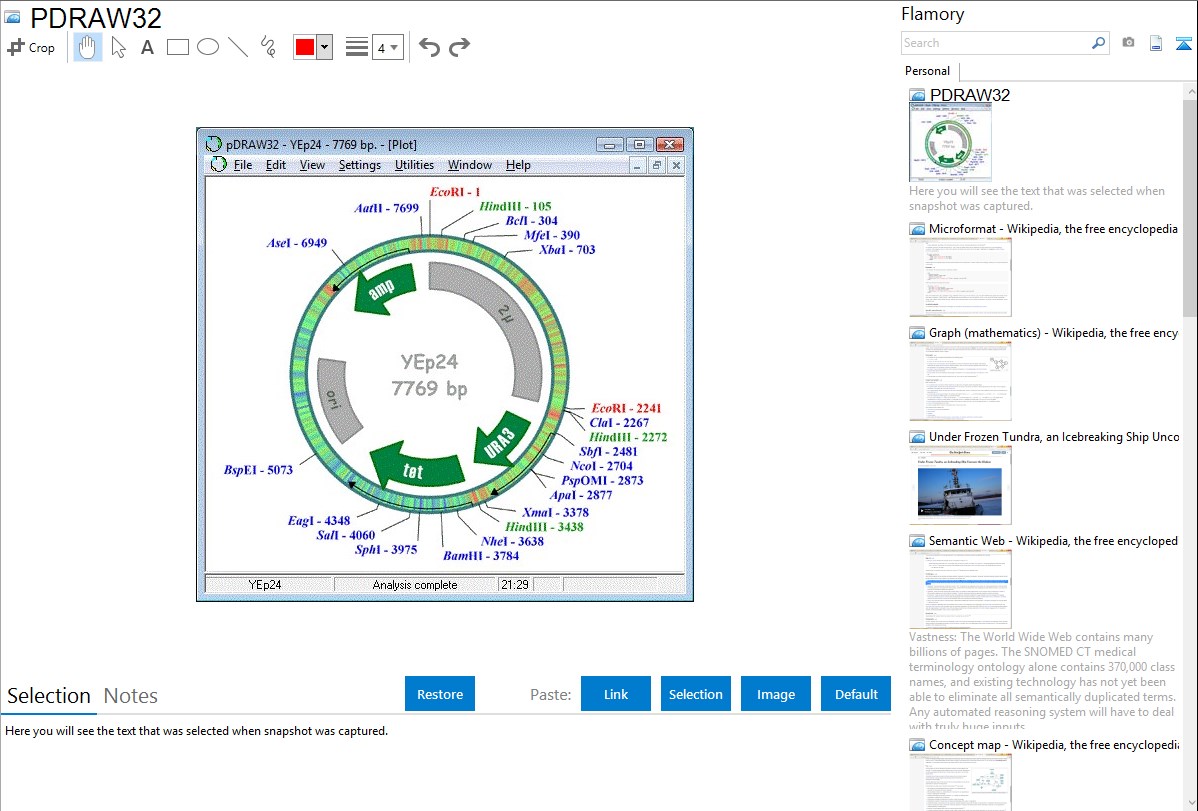
Task: Click the icon next to Graph (mathematics) entry
Action: click(917, 333)
